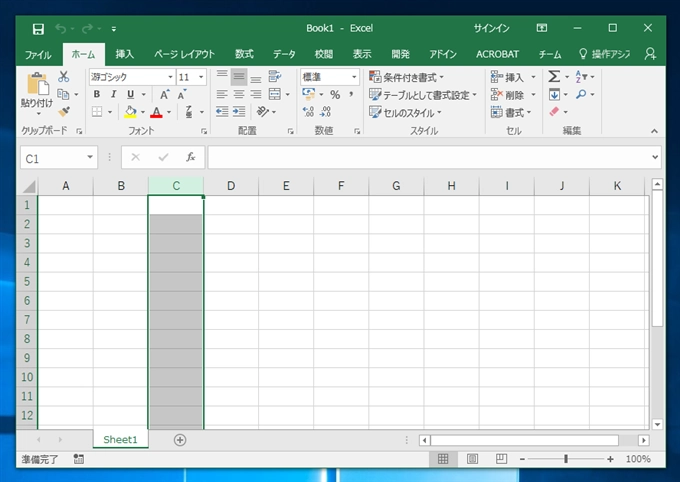Click Find and Select magnifier icon
The width and height of the screenshot is (680, 482).
pyautogui.click(x=581, y=94)
